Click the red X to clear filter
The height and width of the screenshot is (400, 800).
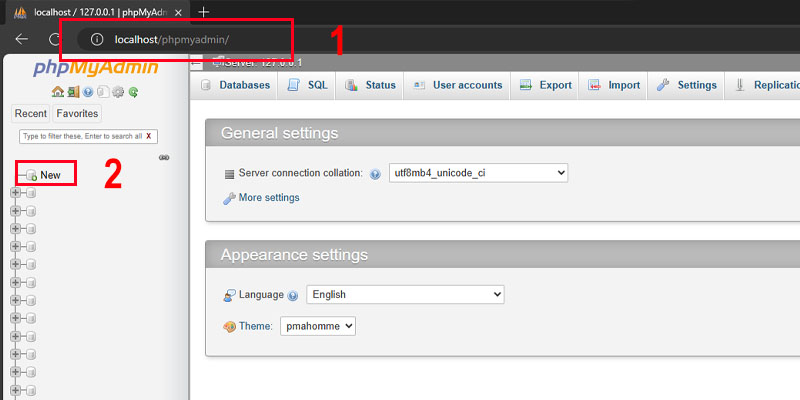pyautogui.click(x=148, y=136)
